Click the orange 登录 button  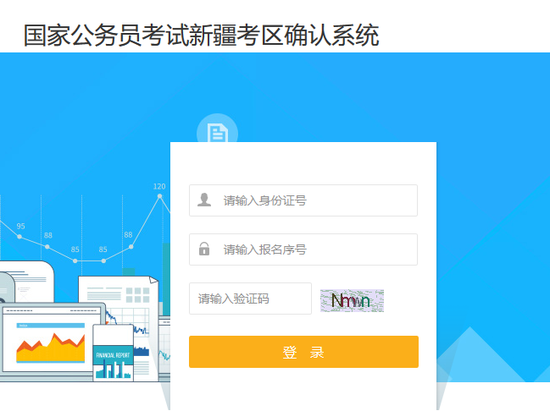pyautogui.click(x=304, y=352)
